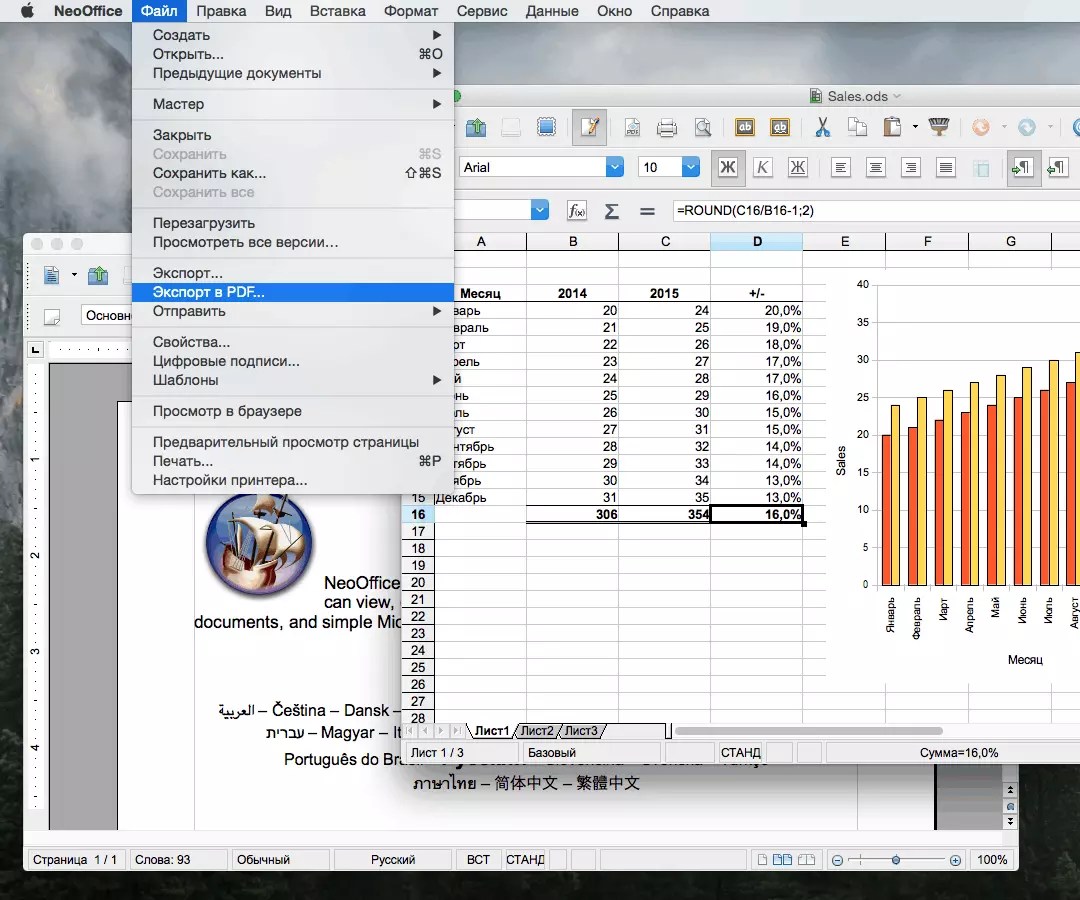This screenshot has height=900, width=1080.
Task: Choose Открыть... menu item
Action: 293,54
